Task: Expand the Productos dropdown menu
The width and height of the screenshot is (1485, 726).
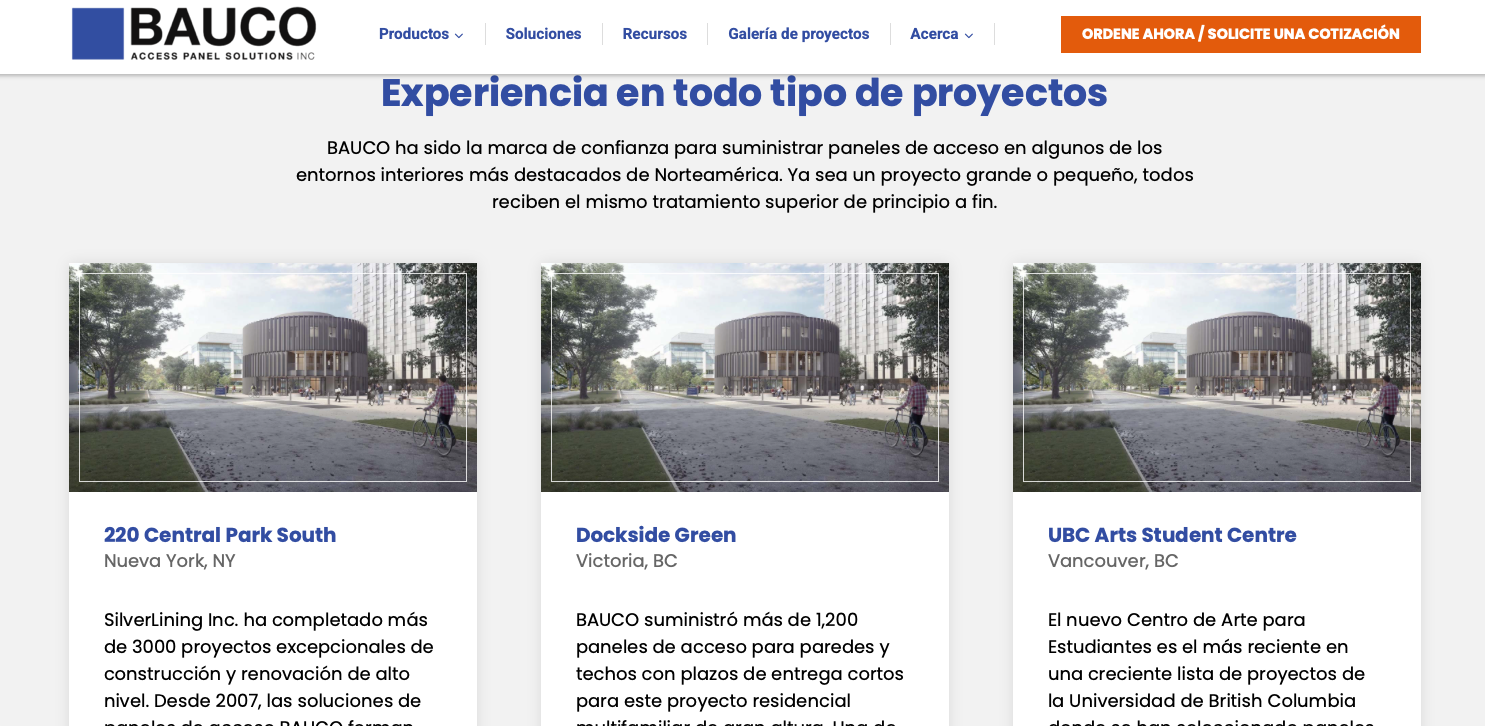Action: (421, 34)
